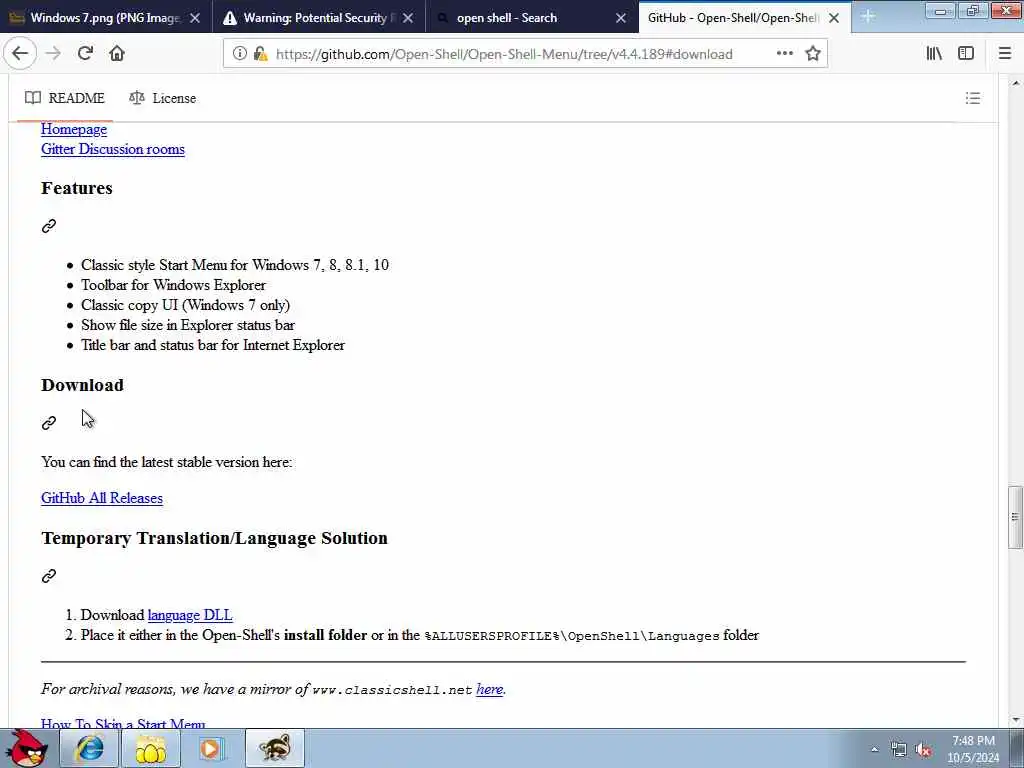Image resolution: width=1024 pixels, height=768 pixels.
Task: Open Firefox hamburger menu
Action: pyautogui.click(x=1005, y=54)
